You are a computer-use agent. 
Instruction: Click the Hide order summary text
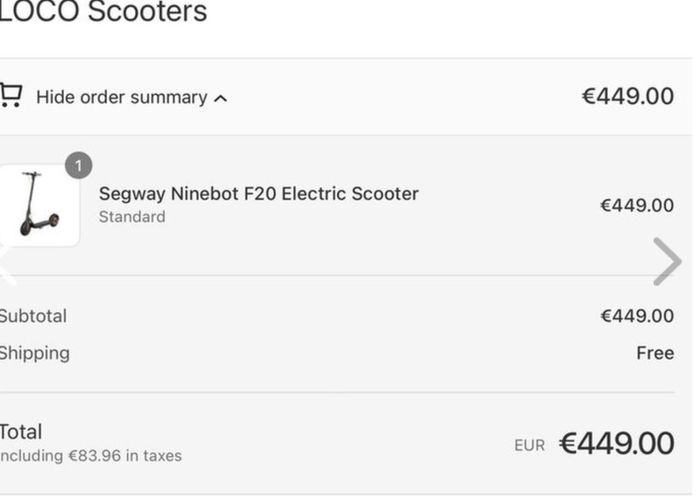121,97
